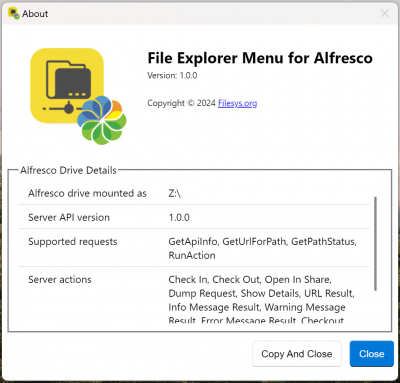Click the drive details vertical scrollbar
This screenshot has height=383, width=400.
click(376, 243)
